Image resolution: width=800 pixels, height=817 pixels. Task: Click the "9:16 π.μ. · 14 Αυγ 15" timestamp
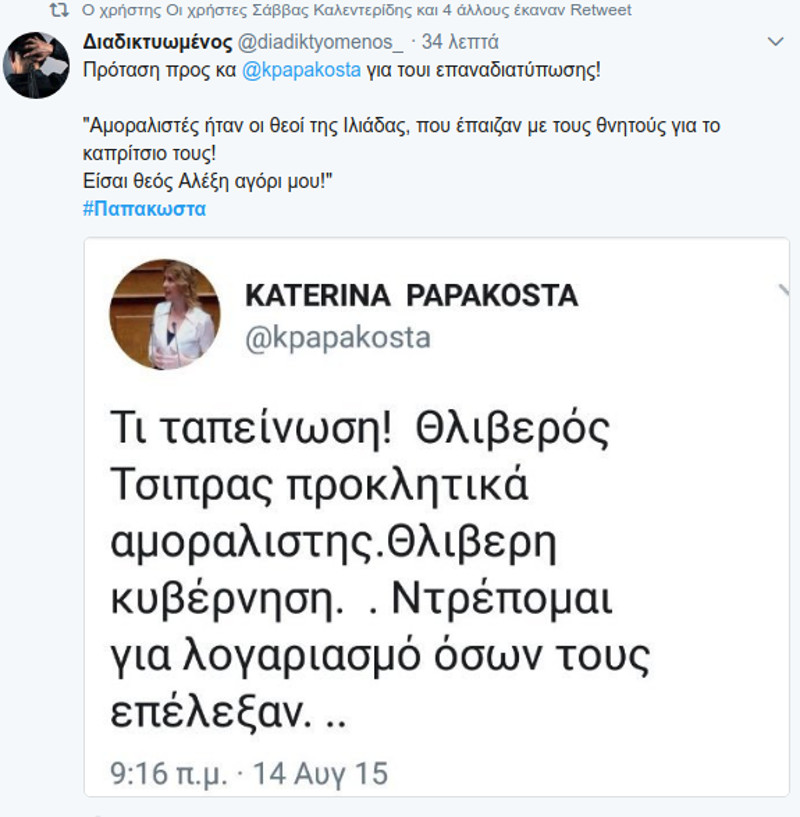pos(250,773)
